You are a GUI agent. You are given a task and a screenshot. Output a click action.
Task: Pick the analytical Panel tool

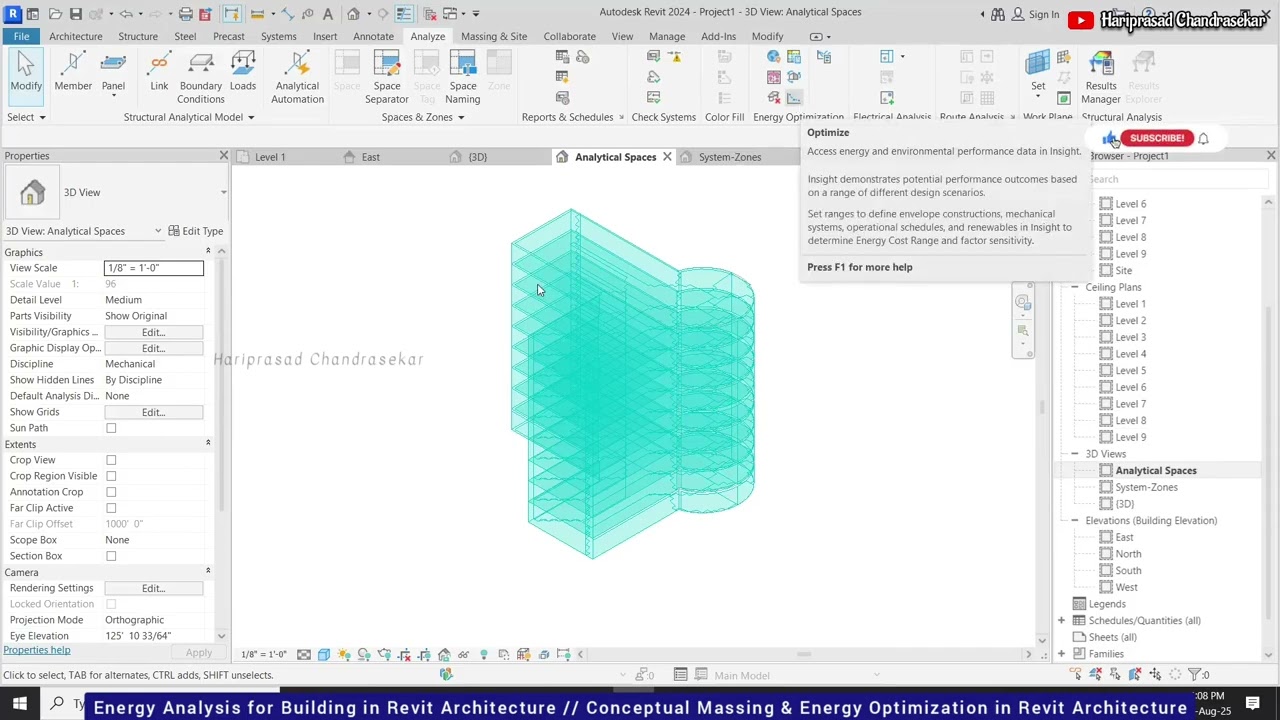click(113, 74)
